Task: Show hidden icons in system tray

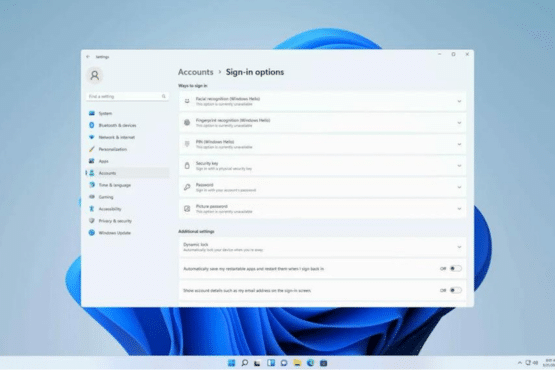Action: (520, 363)
